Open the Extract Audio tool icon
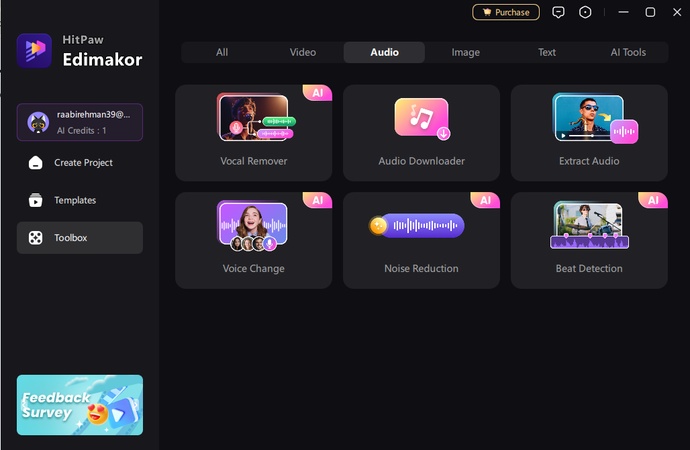 [x=595, y=118]
